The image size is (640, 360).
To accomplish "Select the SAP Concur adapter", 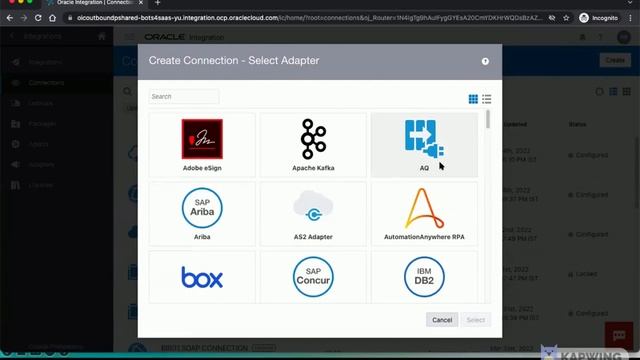I will [x=313, y=277].
